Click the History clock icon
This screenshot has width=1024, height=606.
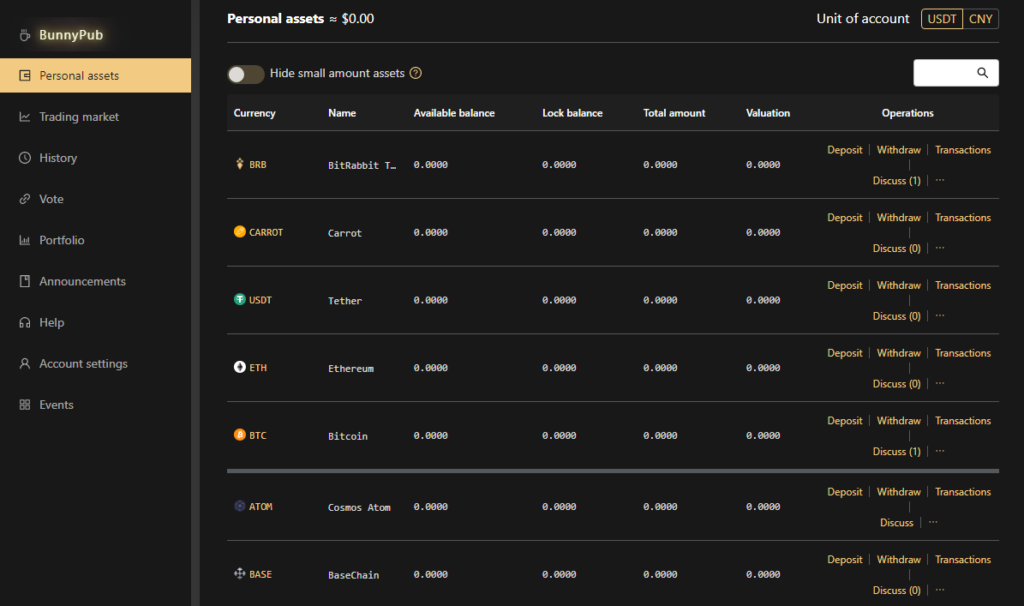coord(25,158)
